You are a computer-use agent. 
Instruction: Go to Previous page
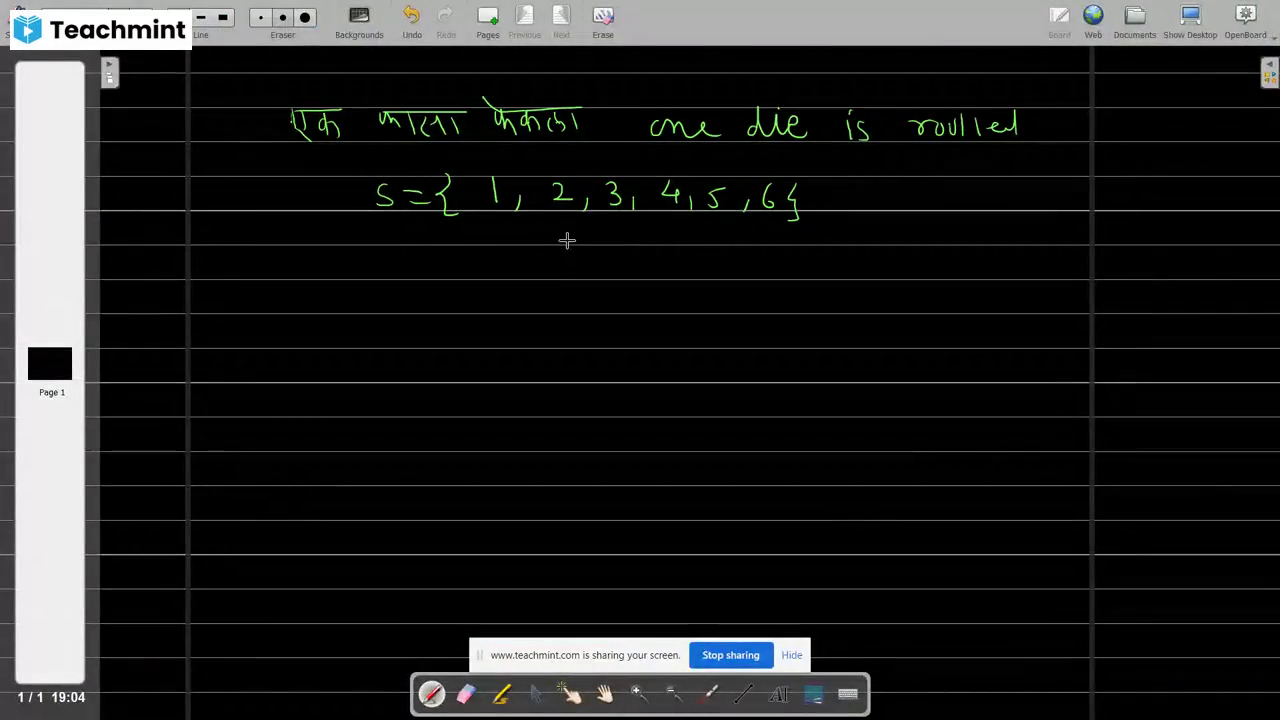524,22
